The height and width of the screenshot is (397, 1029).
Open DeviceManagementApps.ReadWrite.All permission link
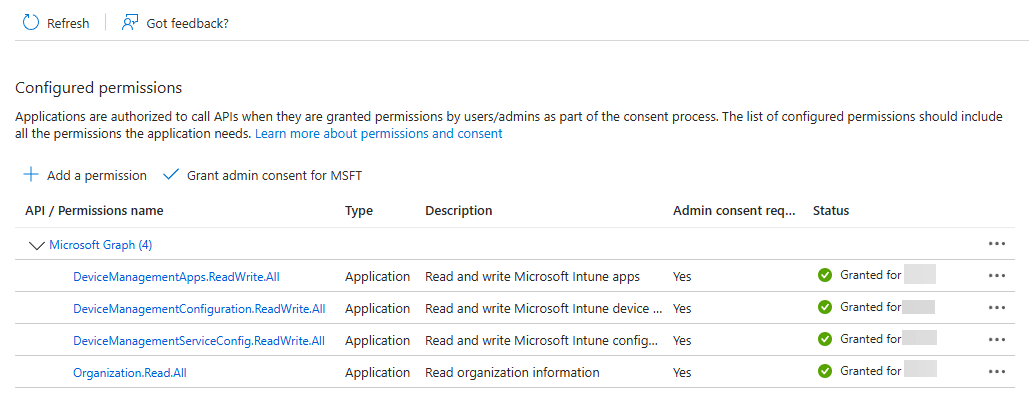(177, 276)
